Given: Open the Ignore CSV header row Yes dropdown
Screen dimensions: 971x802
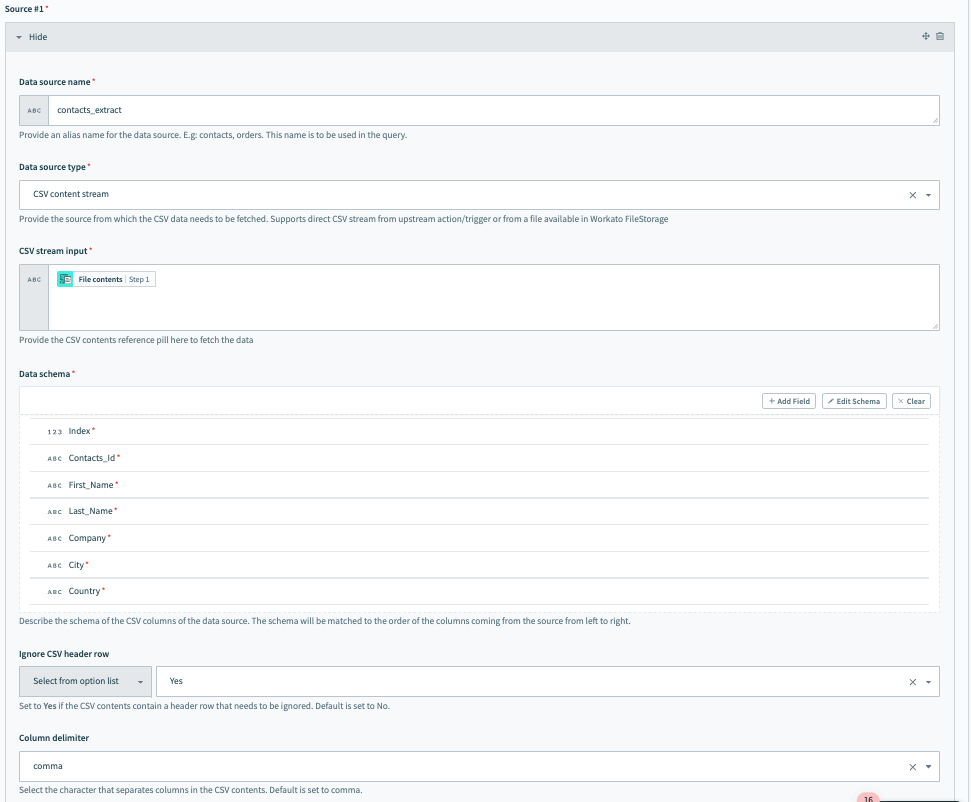Looking at the screenshot, I should coord(929,682).
